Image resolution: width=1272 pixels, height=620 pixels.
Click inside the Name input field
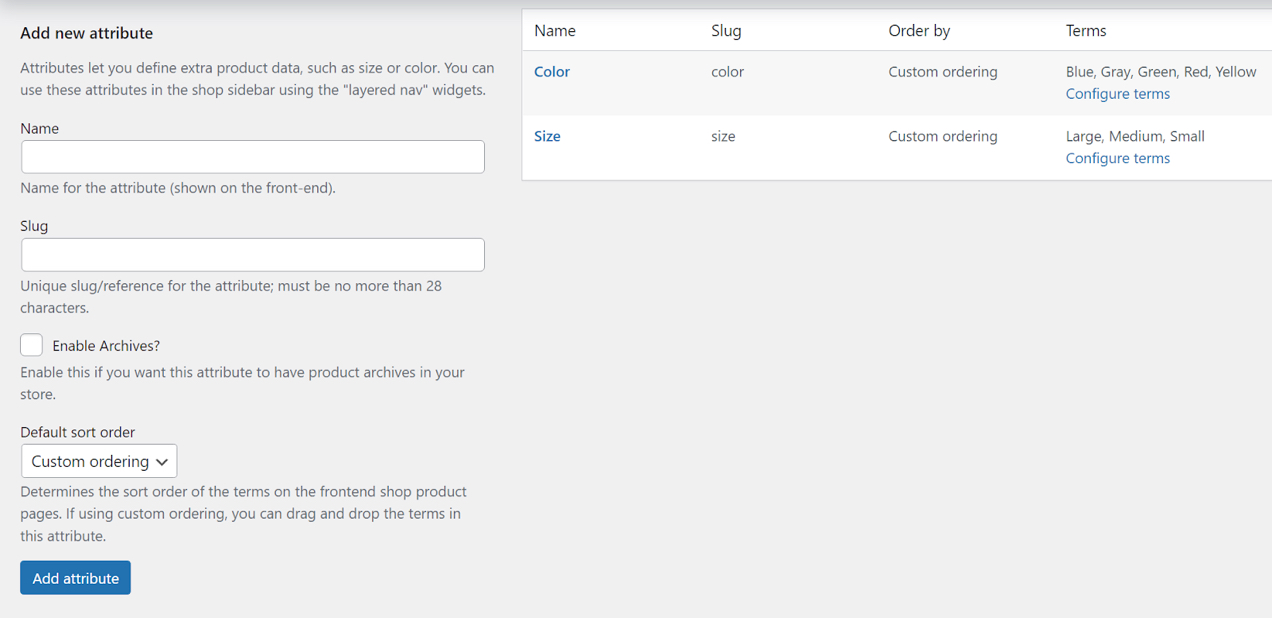coord(252,156)
